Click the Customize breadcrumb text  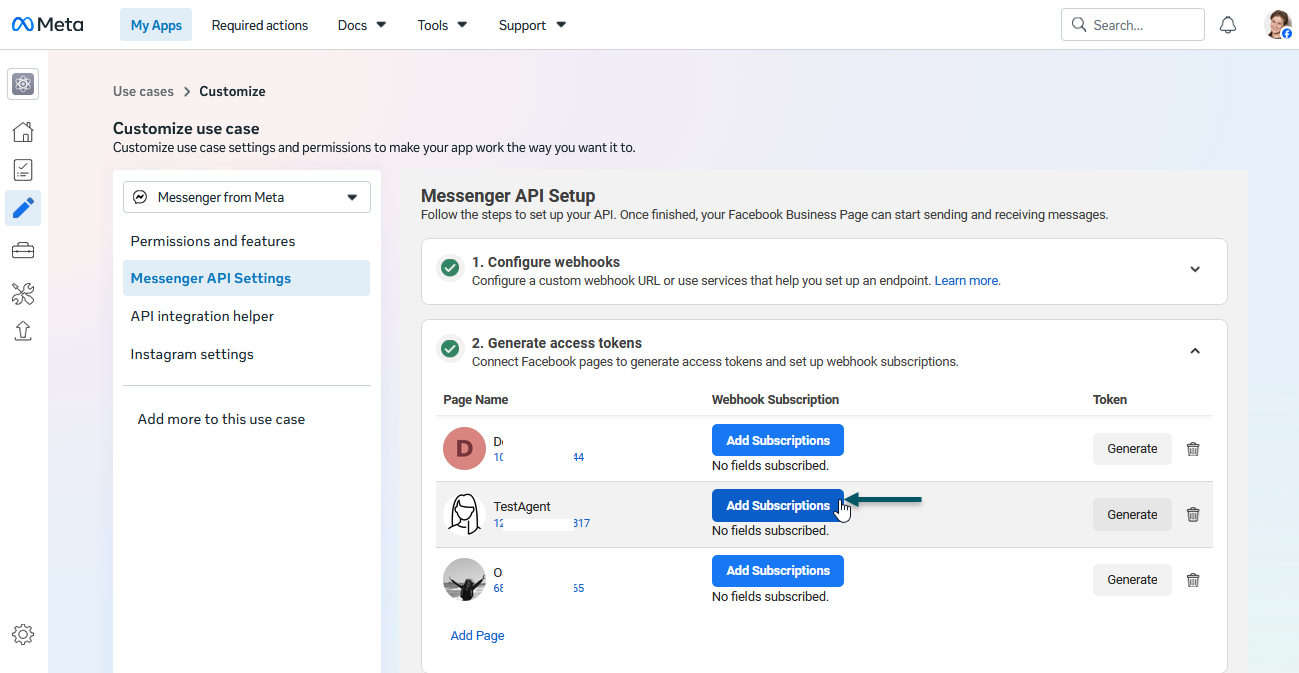point(232,91)
